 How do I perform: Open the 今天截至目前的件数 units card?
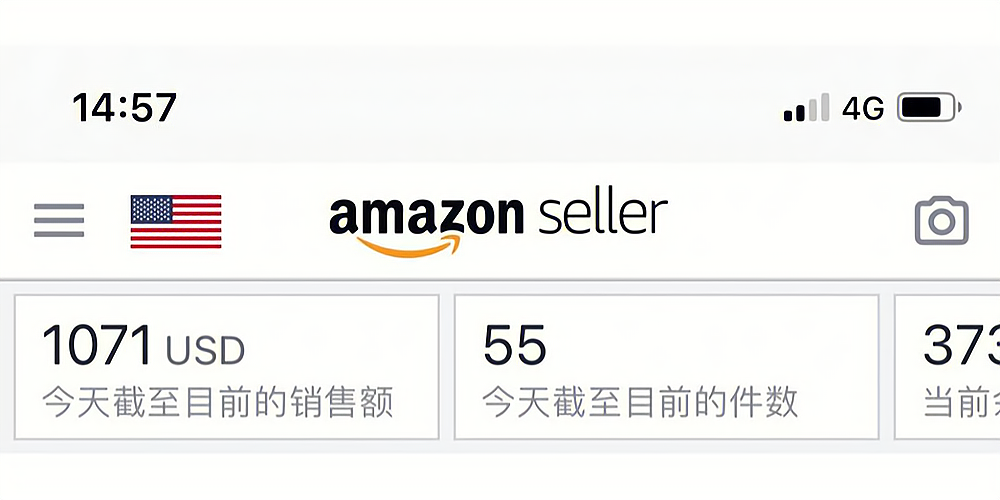pos(666,367)
